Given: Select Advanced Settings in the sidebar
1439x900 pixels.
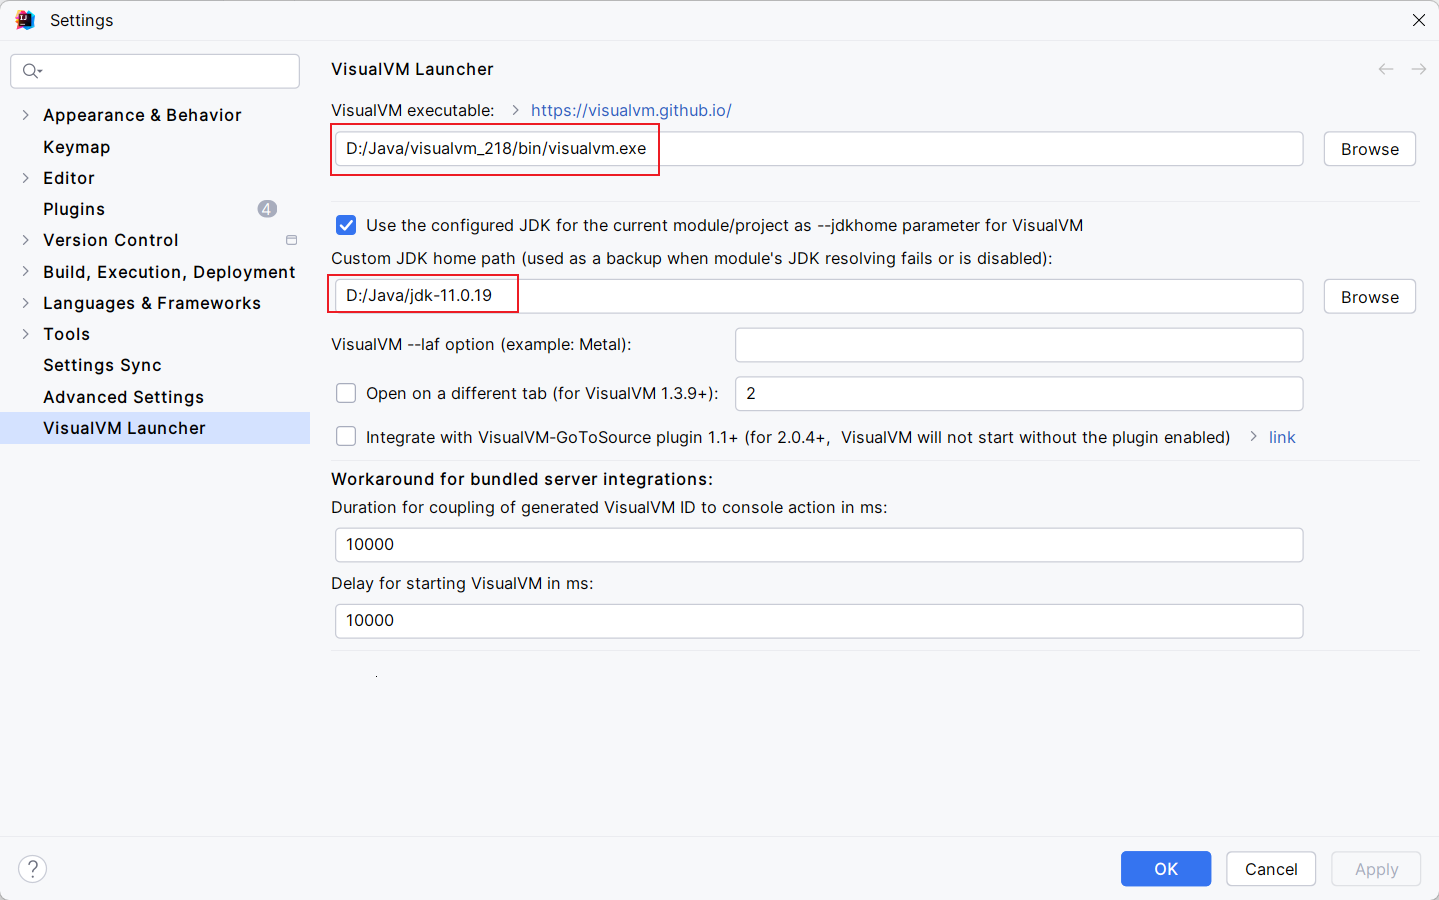Looking at the screenshot, I should tap(123, 397).
